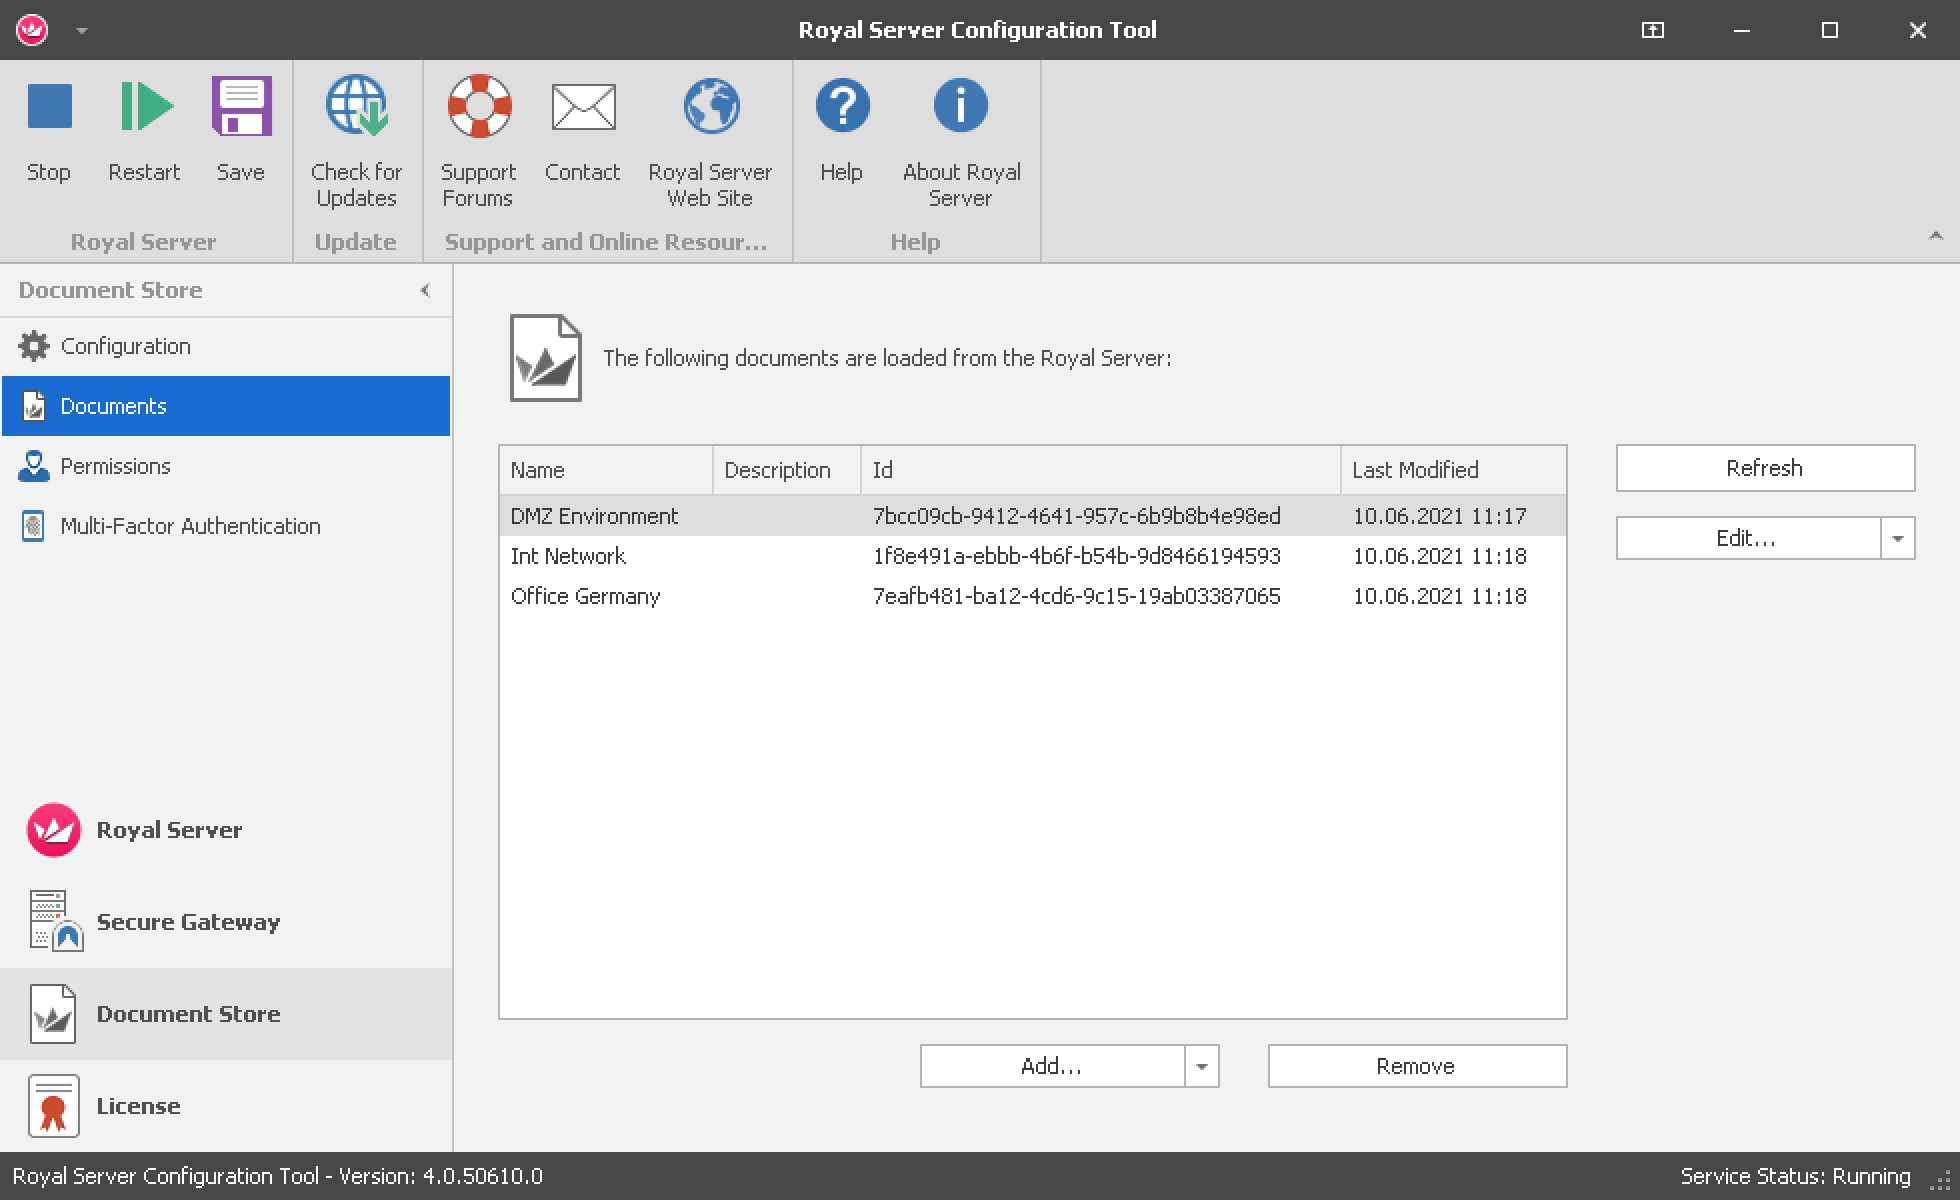Select Multi-Factor Authentication page

coord(190,526)
